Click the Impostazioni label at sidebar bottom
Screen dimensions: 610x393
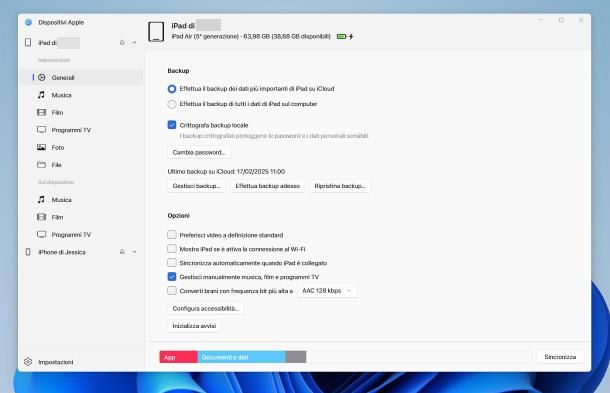pyautogui.click(x=56, y=362)
